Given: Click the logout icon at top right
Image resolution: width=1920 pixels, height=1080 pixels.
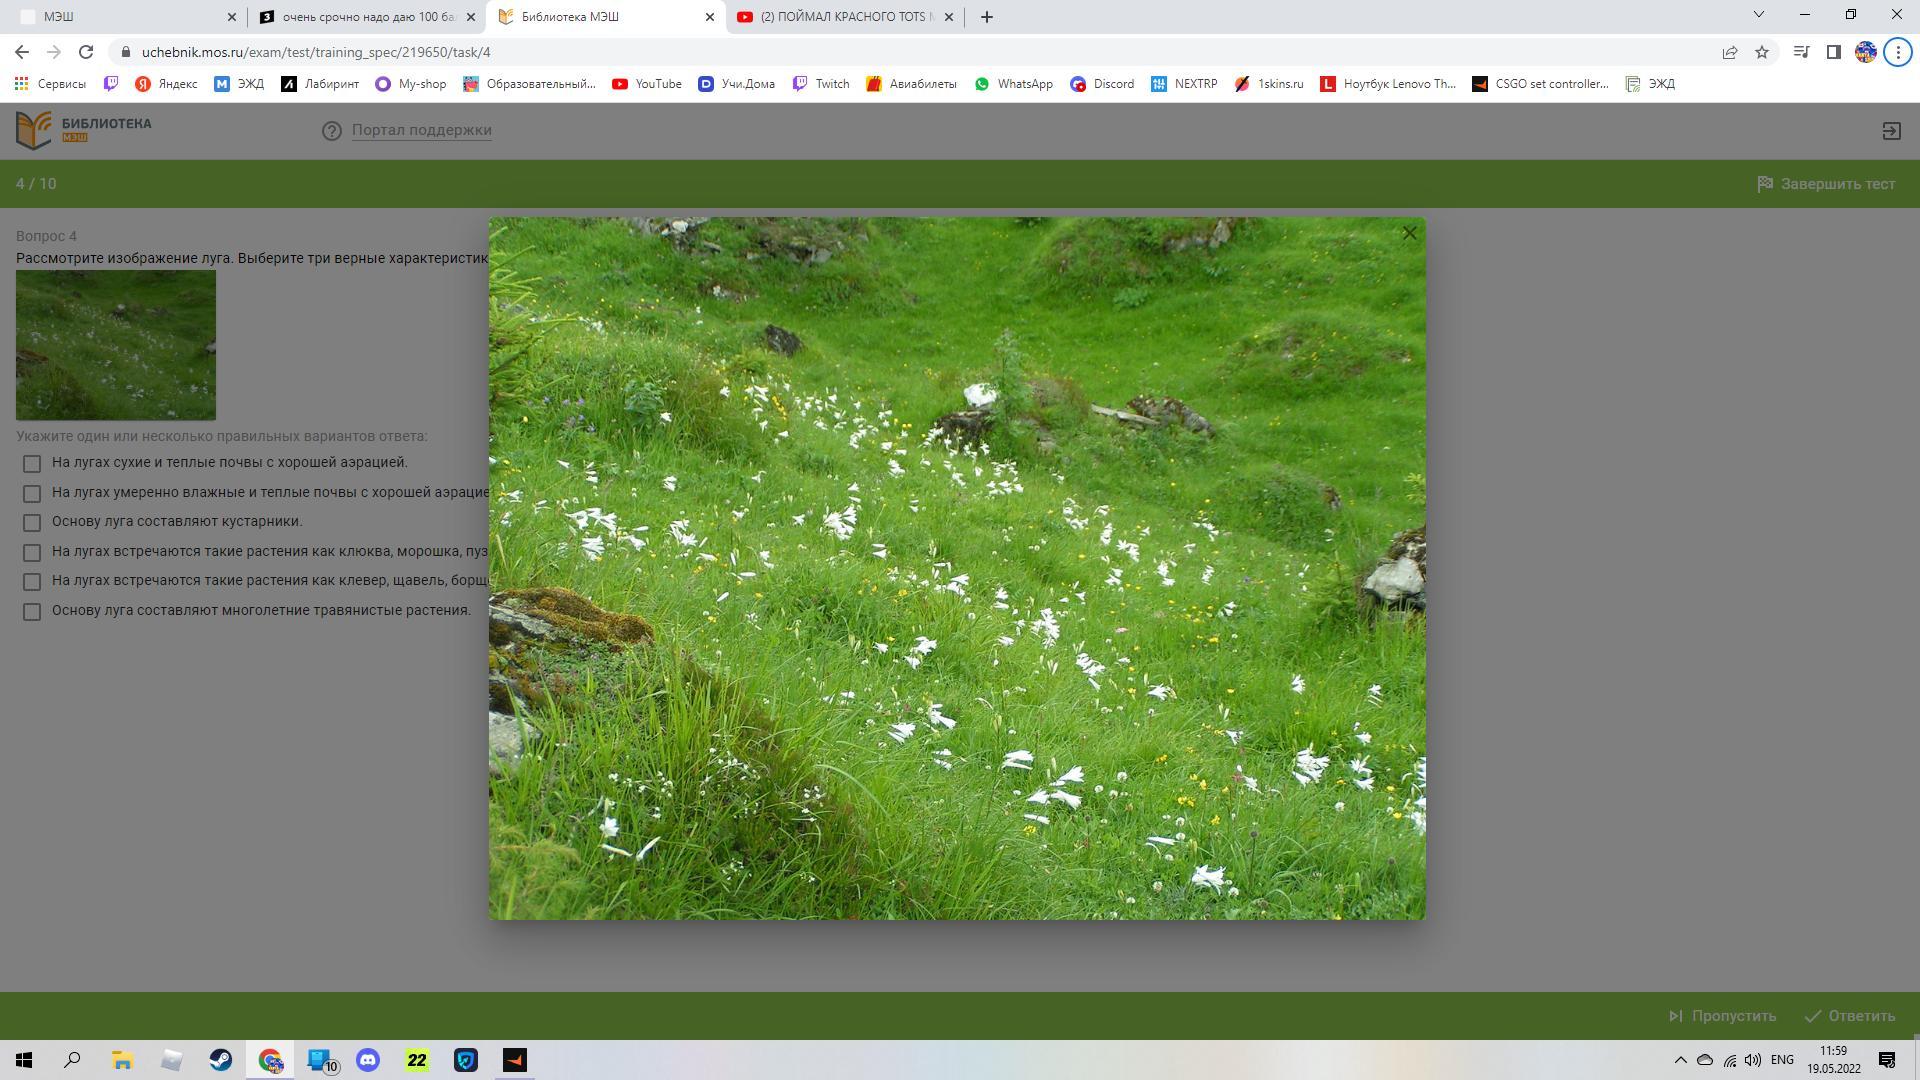Looking at the screenshot, I should 1891,131.
